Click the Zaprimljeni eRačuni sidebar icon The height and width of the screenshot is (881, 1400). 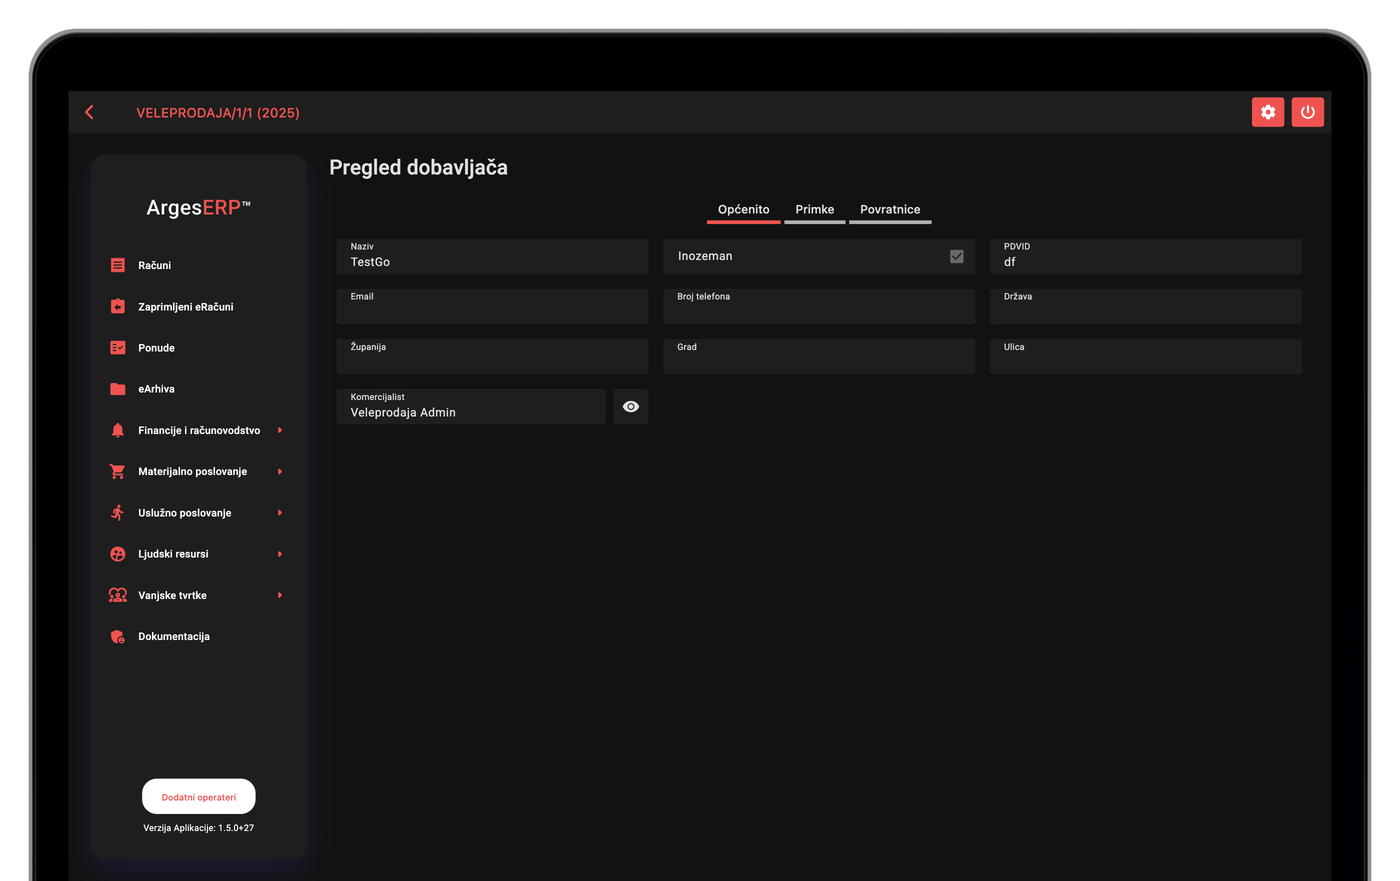(118, 306)
